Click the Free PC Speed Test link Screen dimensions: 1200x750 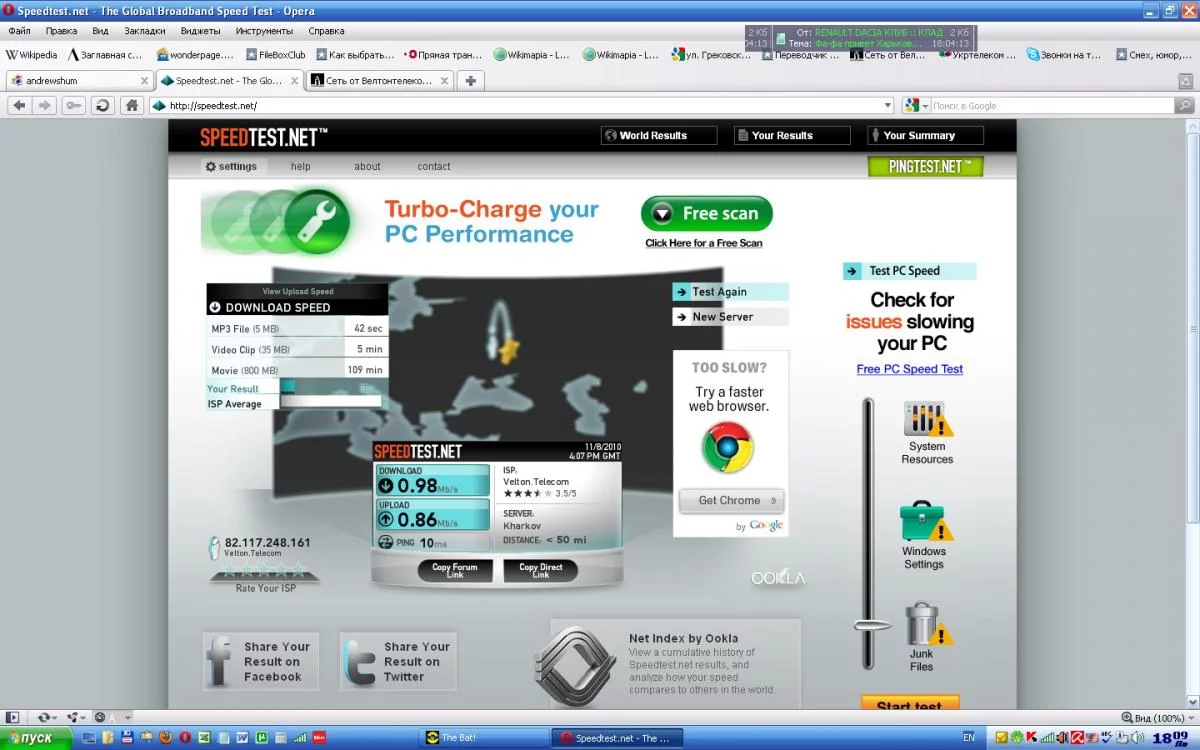click(x=910, y=369)
